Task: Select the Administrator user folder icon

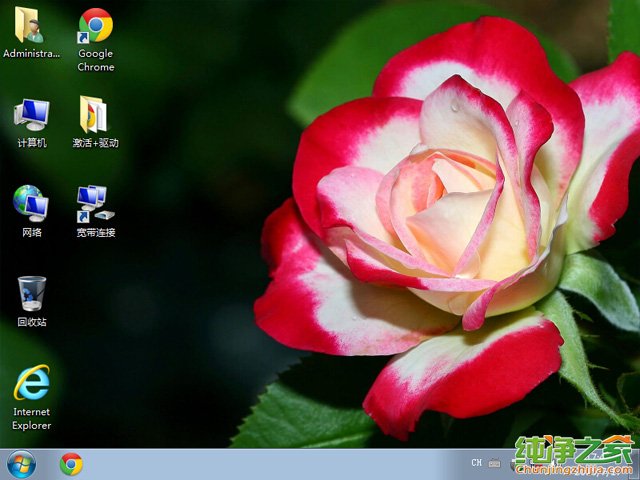Action: point(31,25)
